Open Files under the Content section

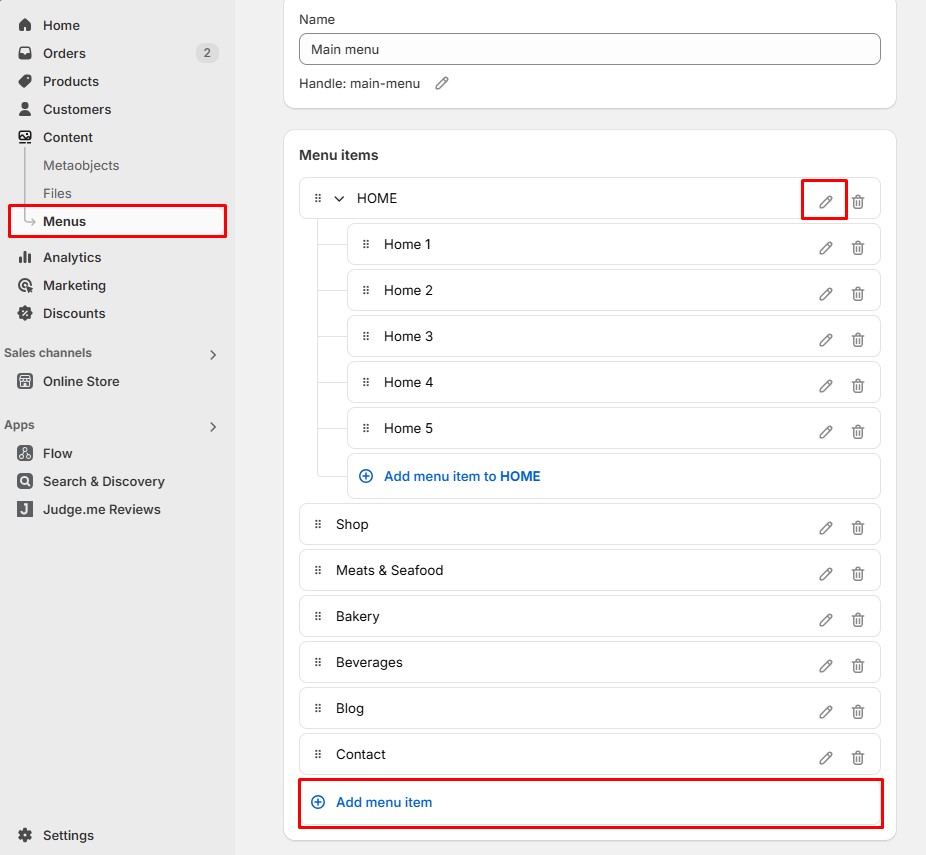click(x=57, y=193)
